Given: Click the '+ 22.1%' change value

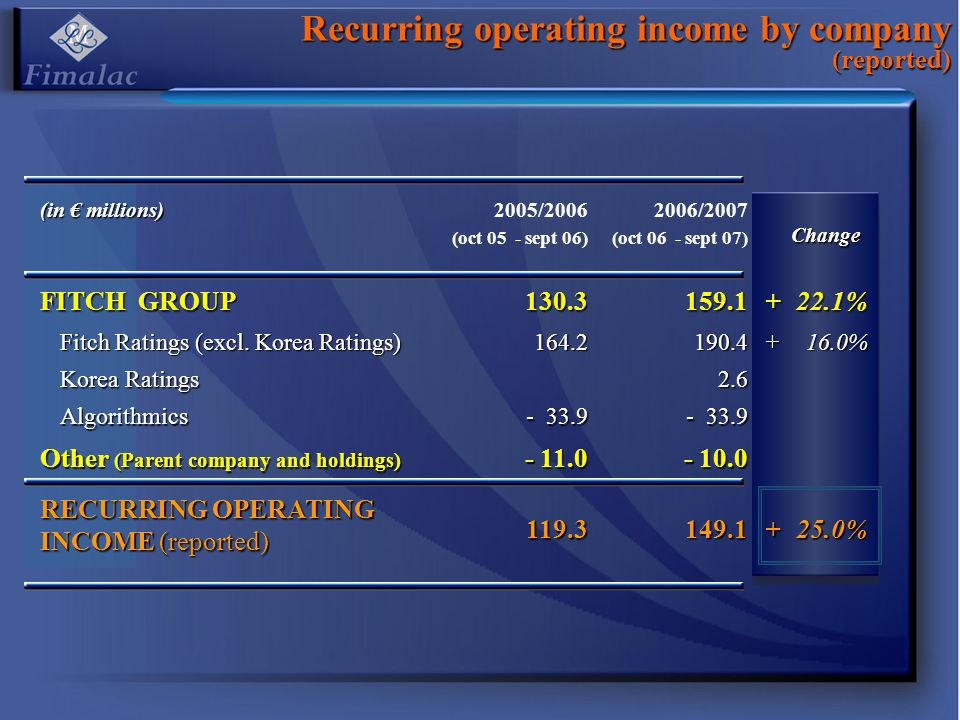Looking at the screenshot, I should pyautogui.click(x=816, y=301).
